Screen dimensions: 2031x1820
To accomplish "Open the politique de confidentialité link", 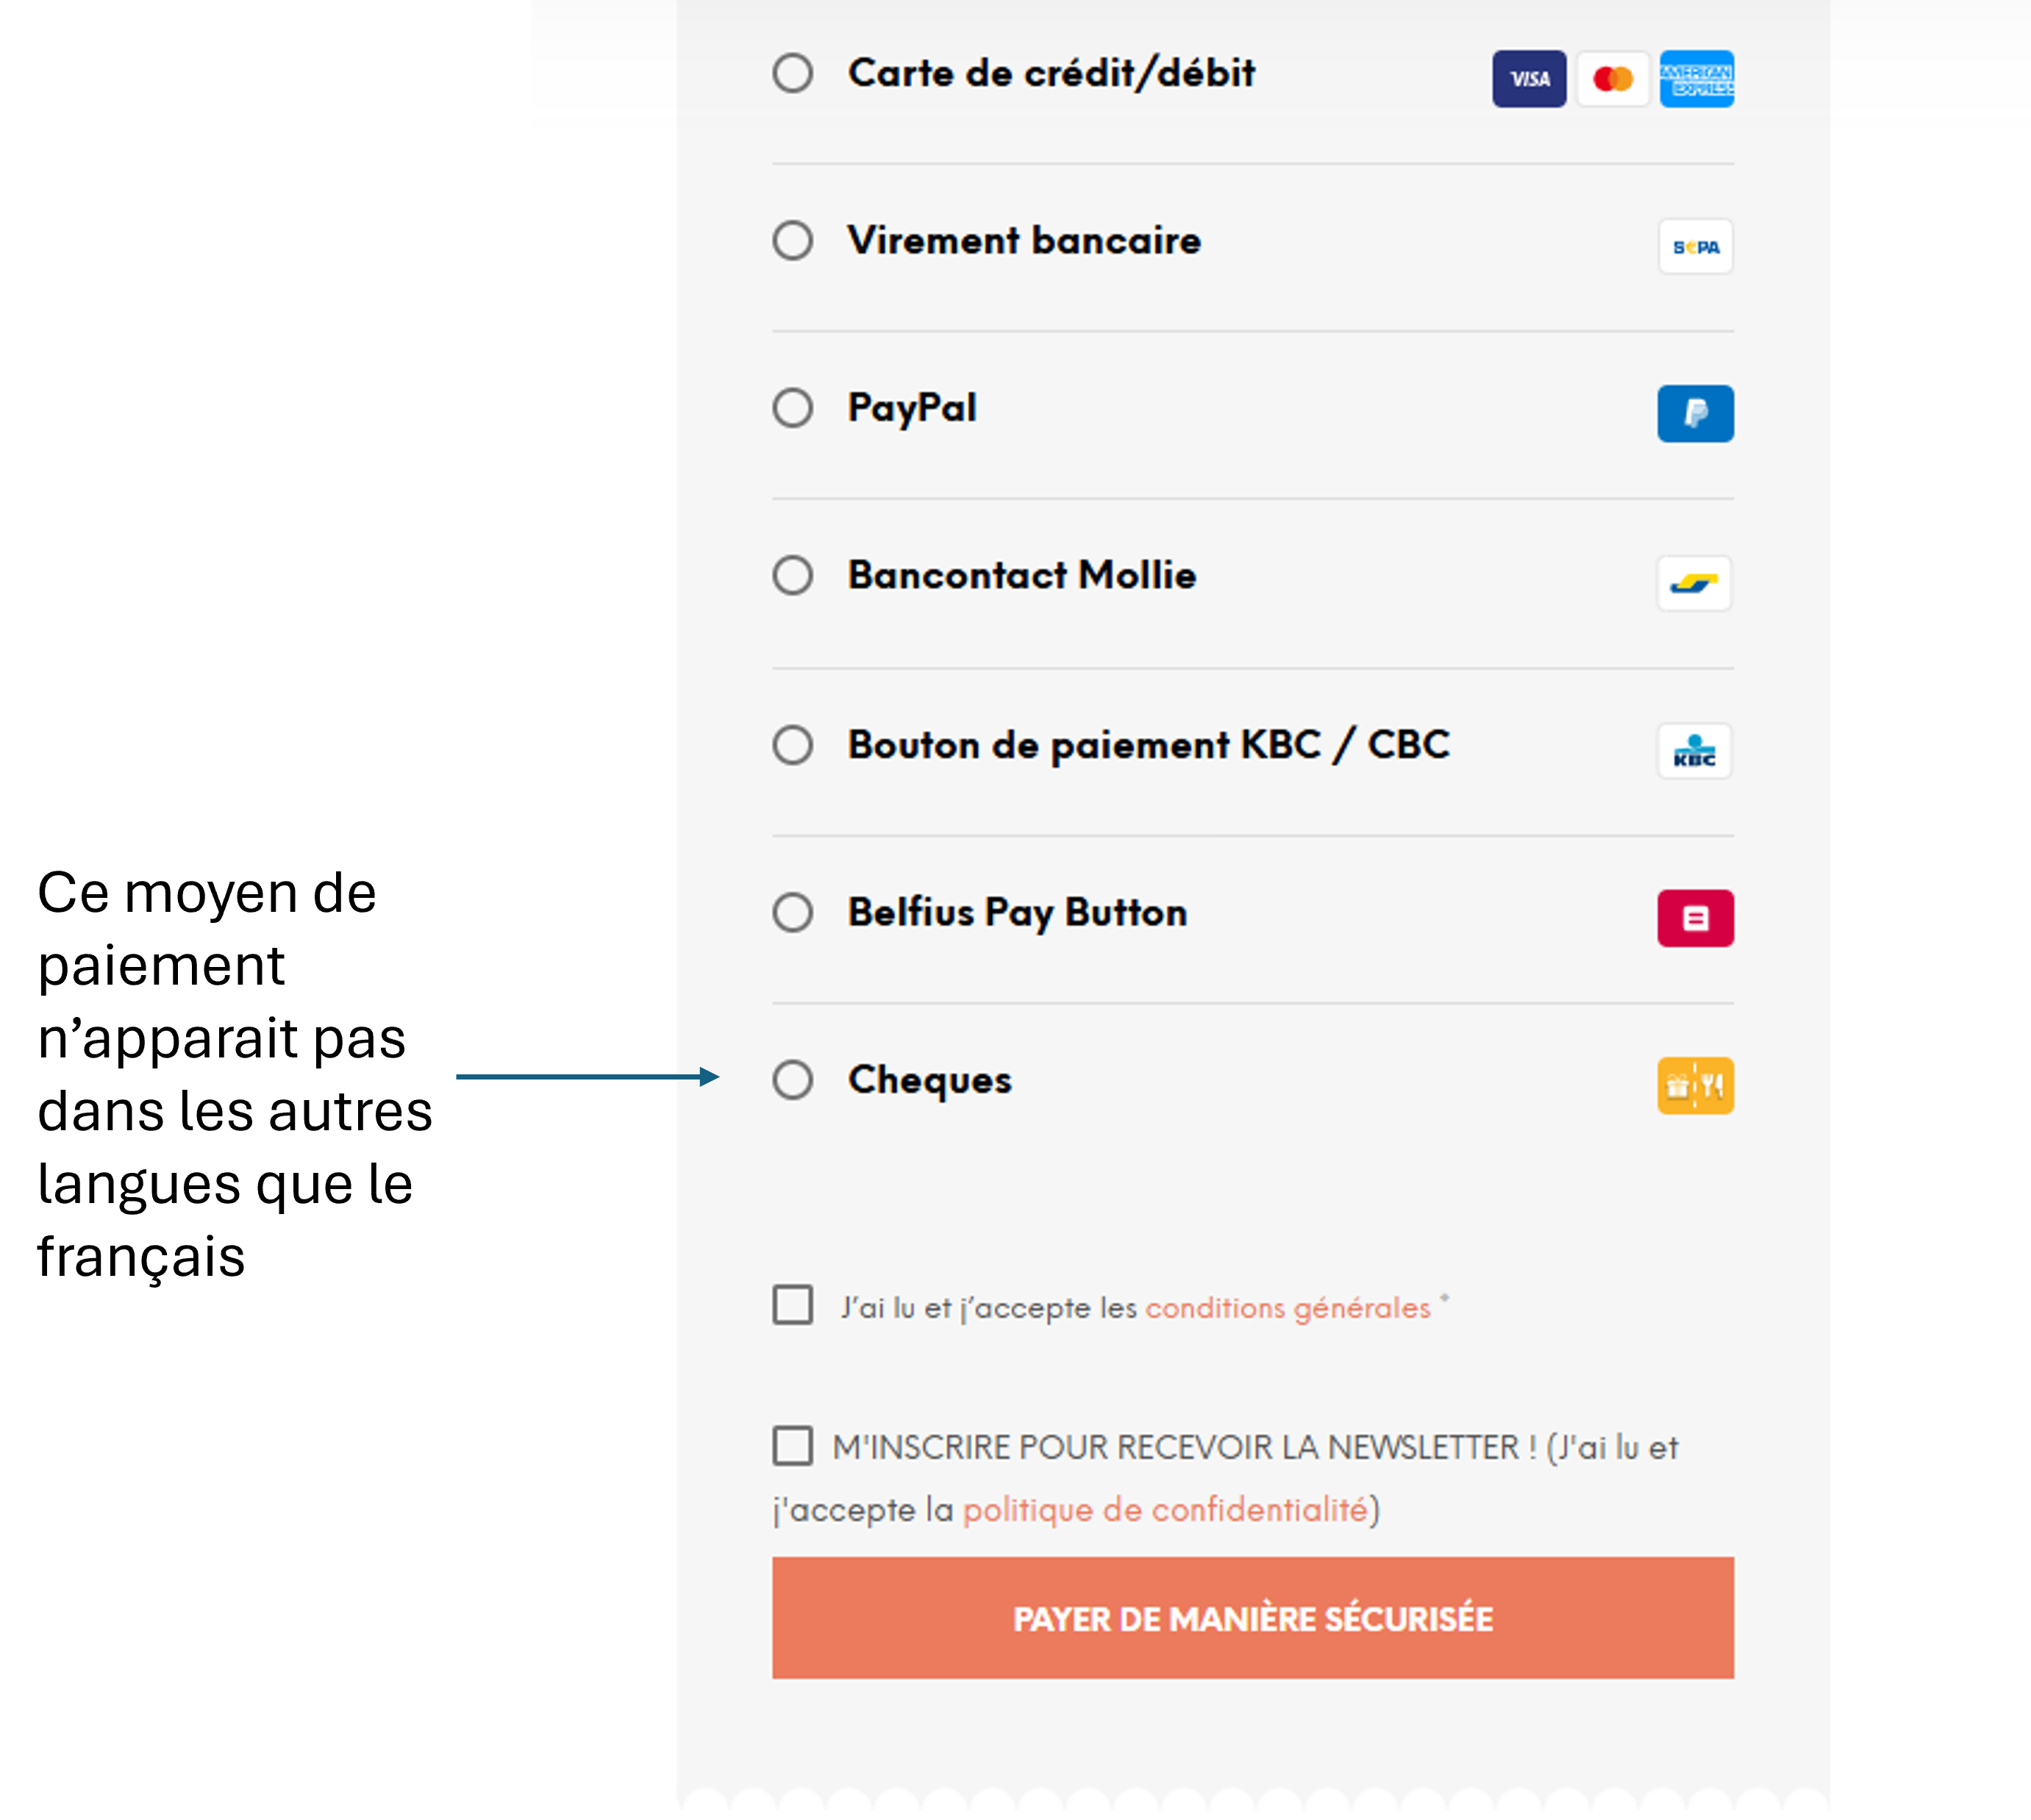I will click(x=1164, y=1510).
